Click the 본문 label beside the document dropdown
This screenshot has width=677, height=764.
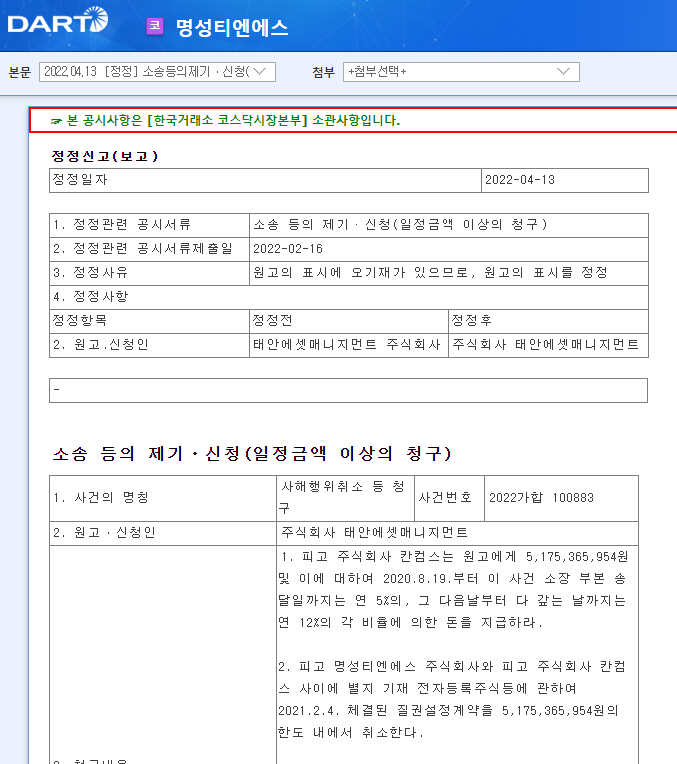20,72
